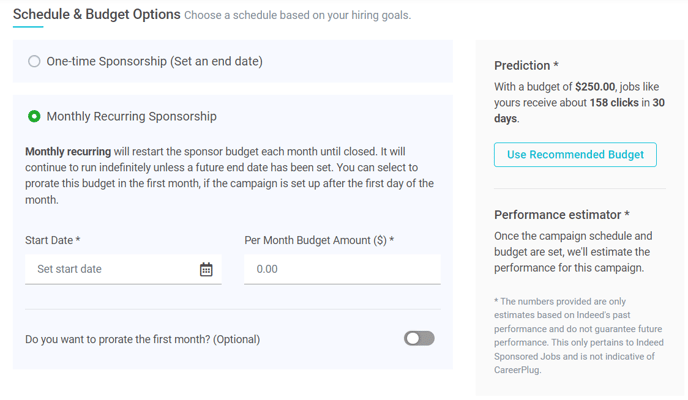
Task: Open the start date calendar picker icon
Action: click(206, 269)
